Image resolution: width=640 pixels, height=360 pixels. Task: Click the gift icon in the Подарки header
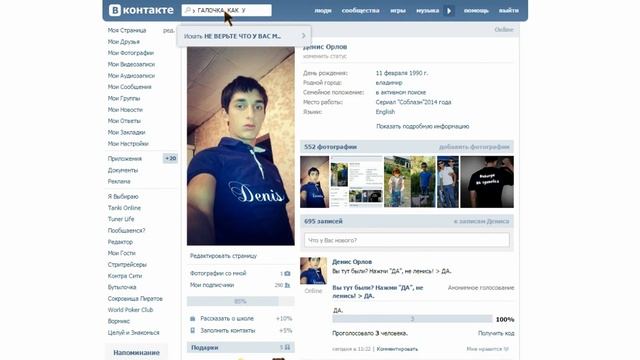coord(287,348)
